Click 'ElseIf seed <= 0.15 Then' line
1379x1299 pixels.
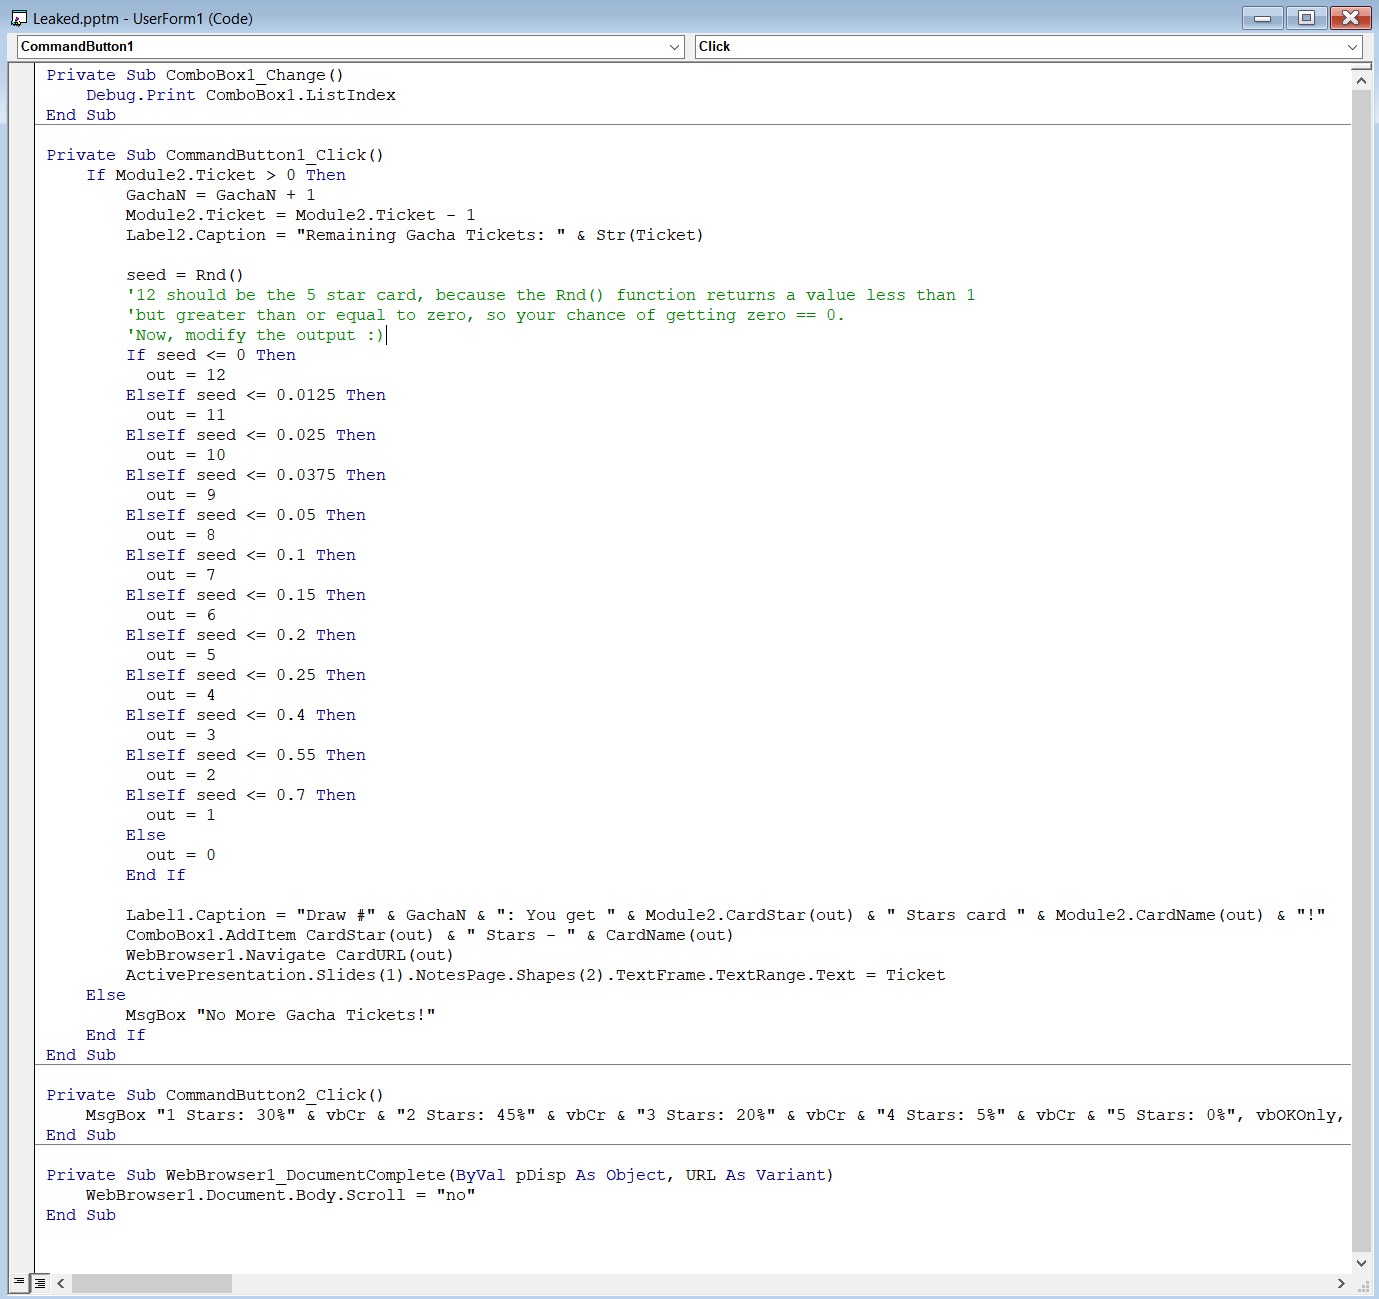pyautogui.click(x=246, y=595)
